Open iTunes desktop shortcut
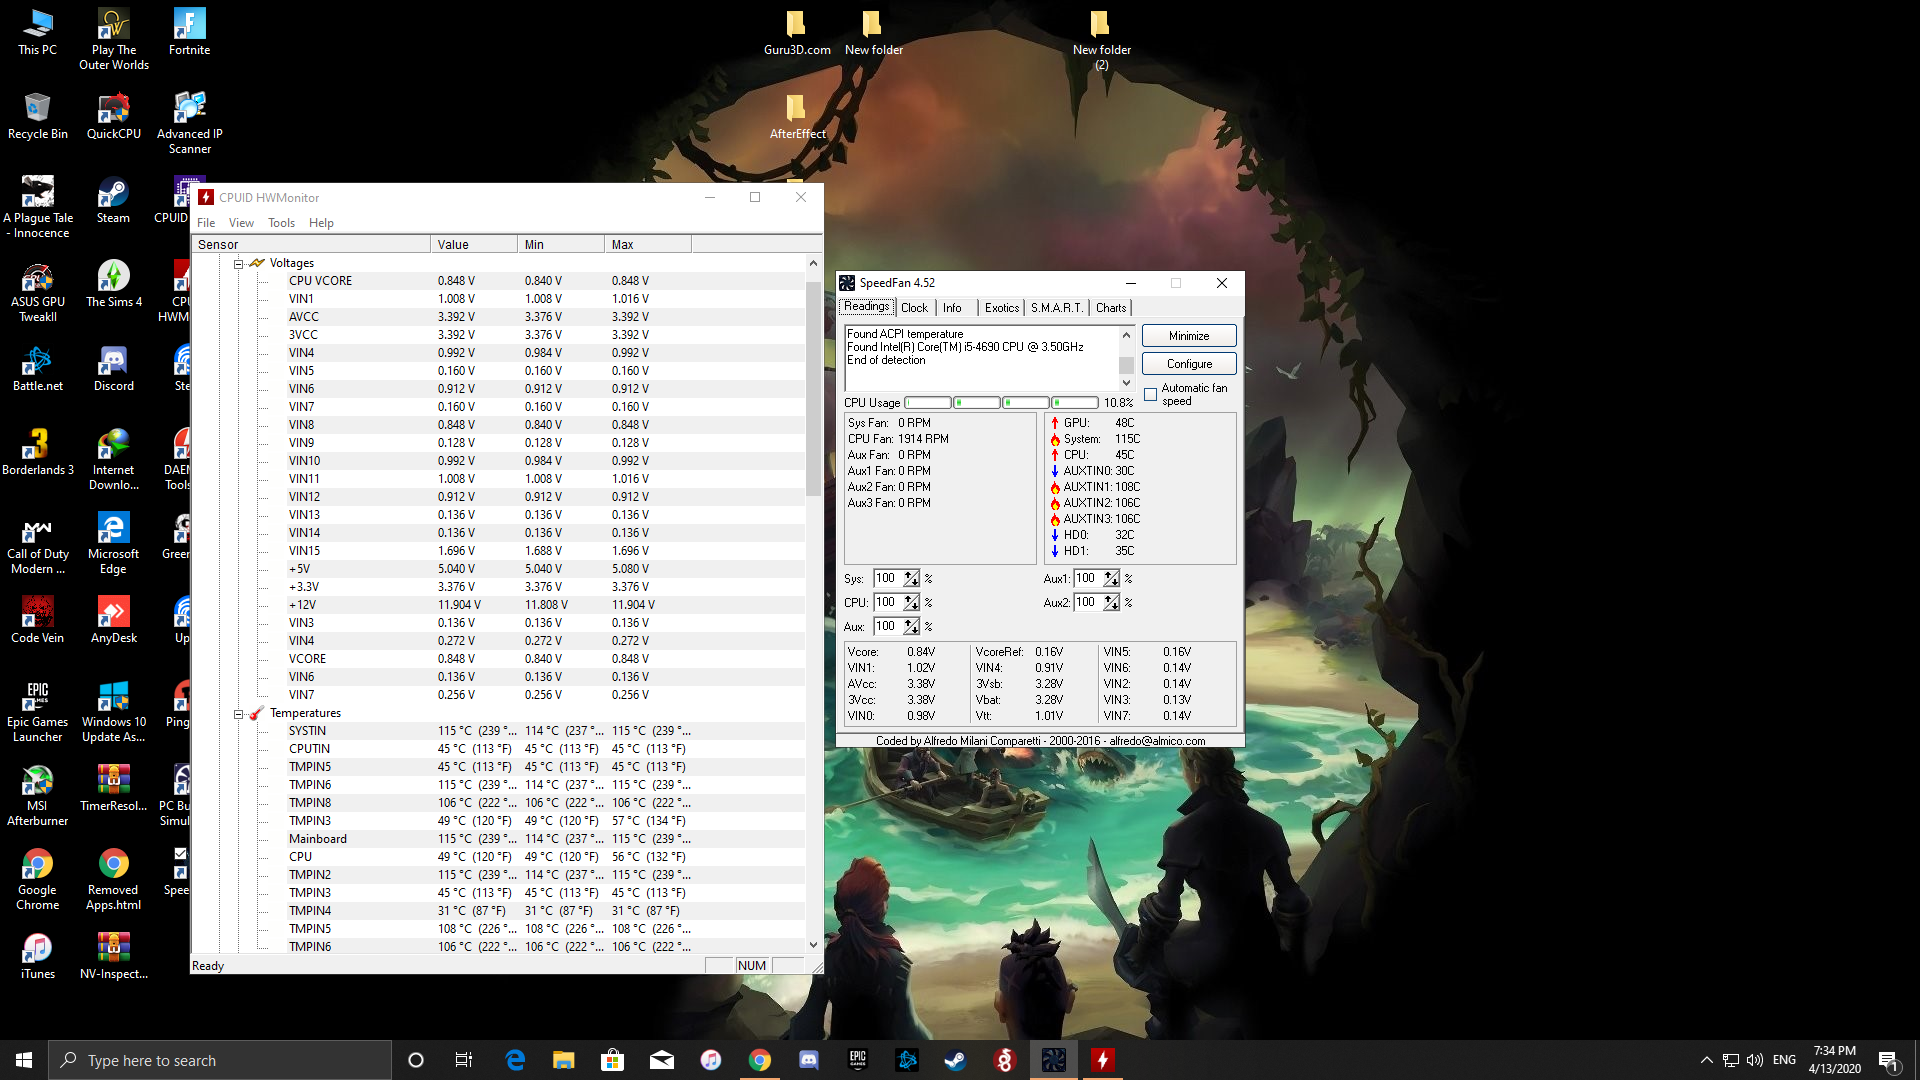Screen dimensions: 1920x1080 [37, 956]
